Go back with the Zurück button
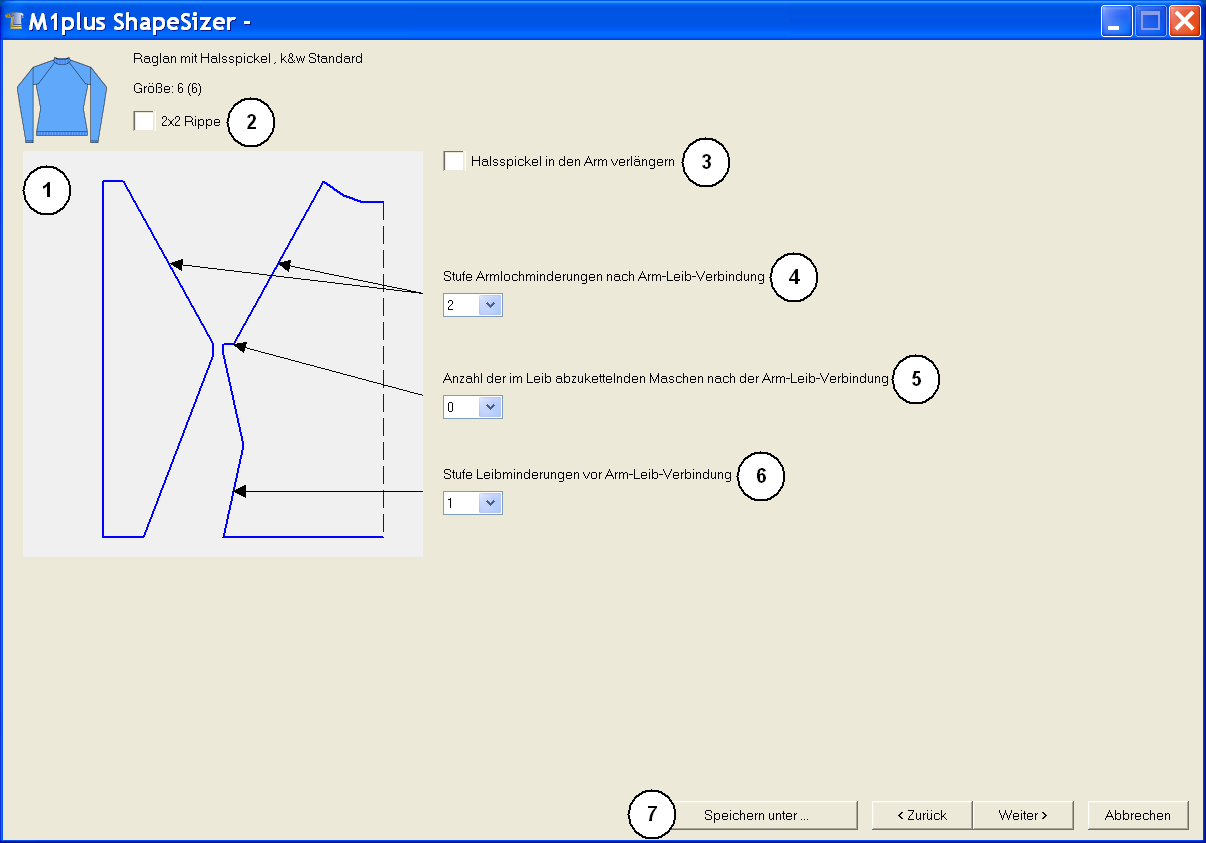Viewport: 1206px width, 843px height. [921, 815]
